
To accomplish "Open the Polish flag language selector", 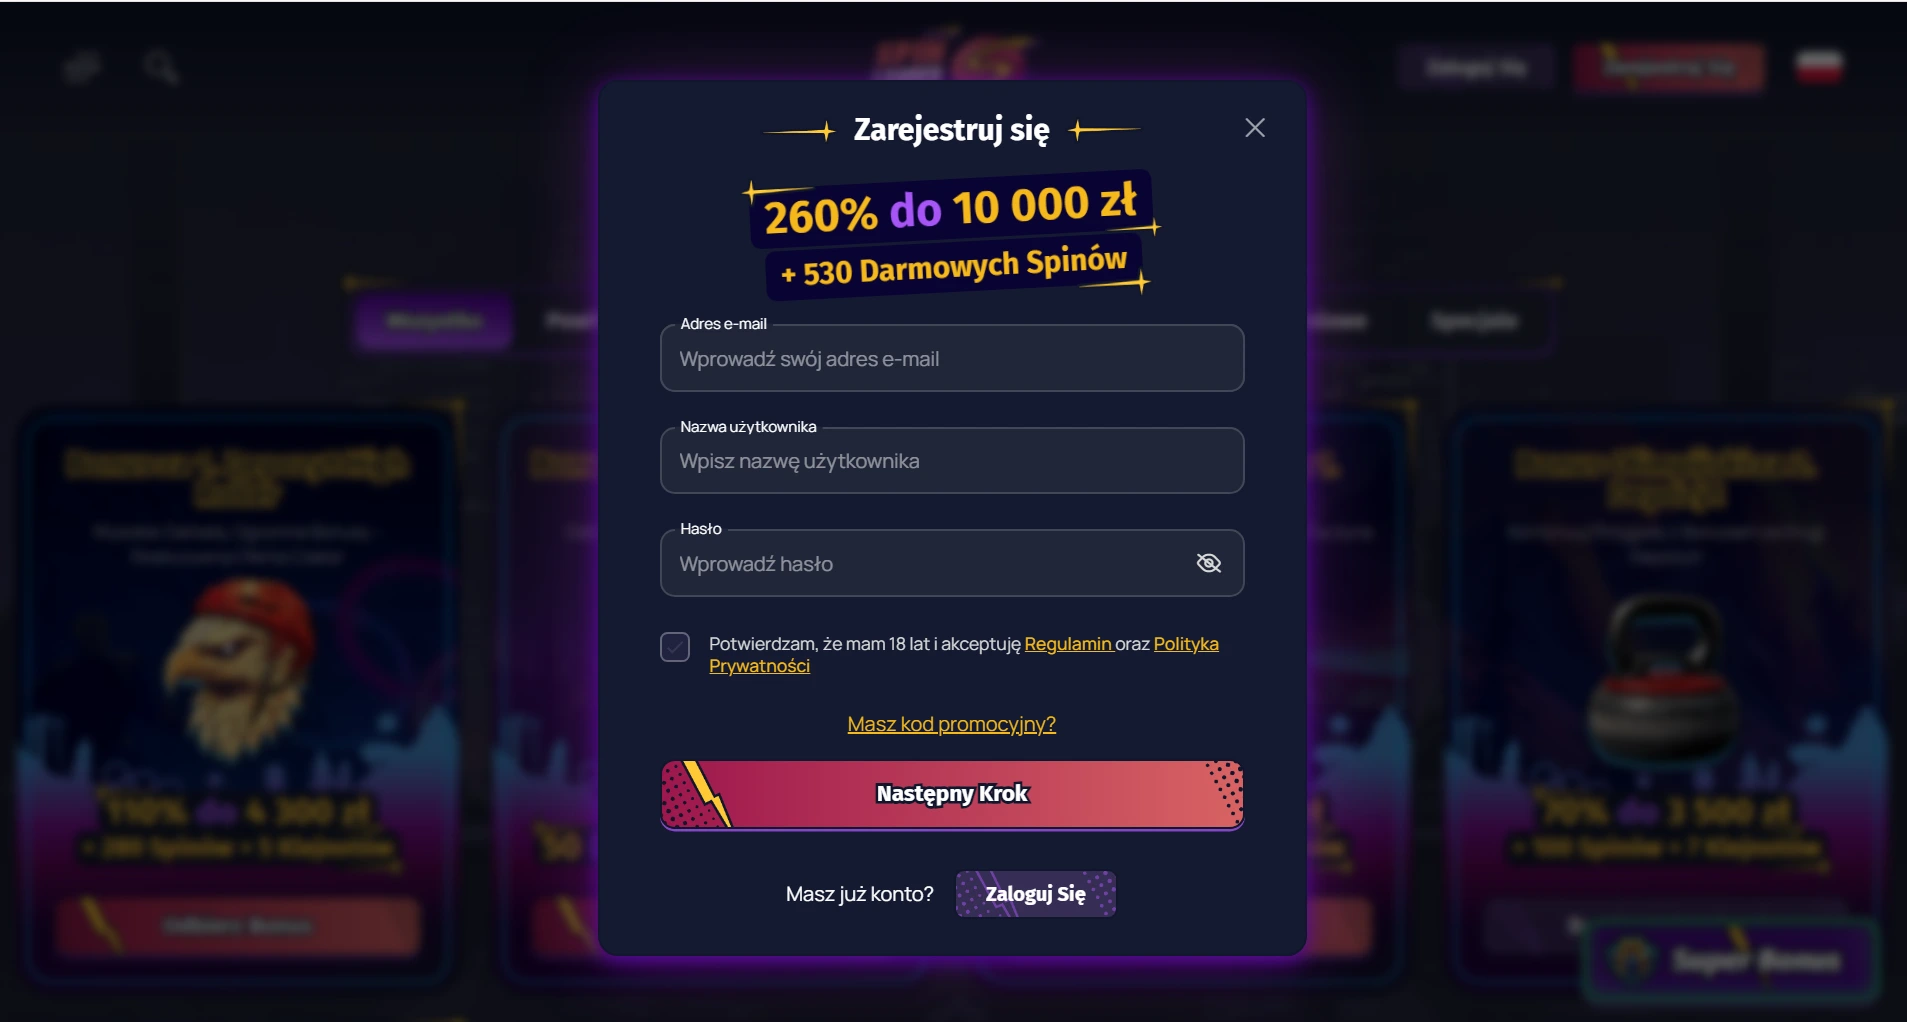I will pos(1820,67).
